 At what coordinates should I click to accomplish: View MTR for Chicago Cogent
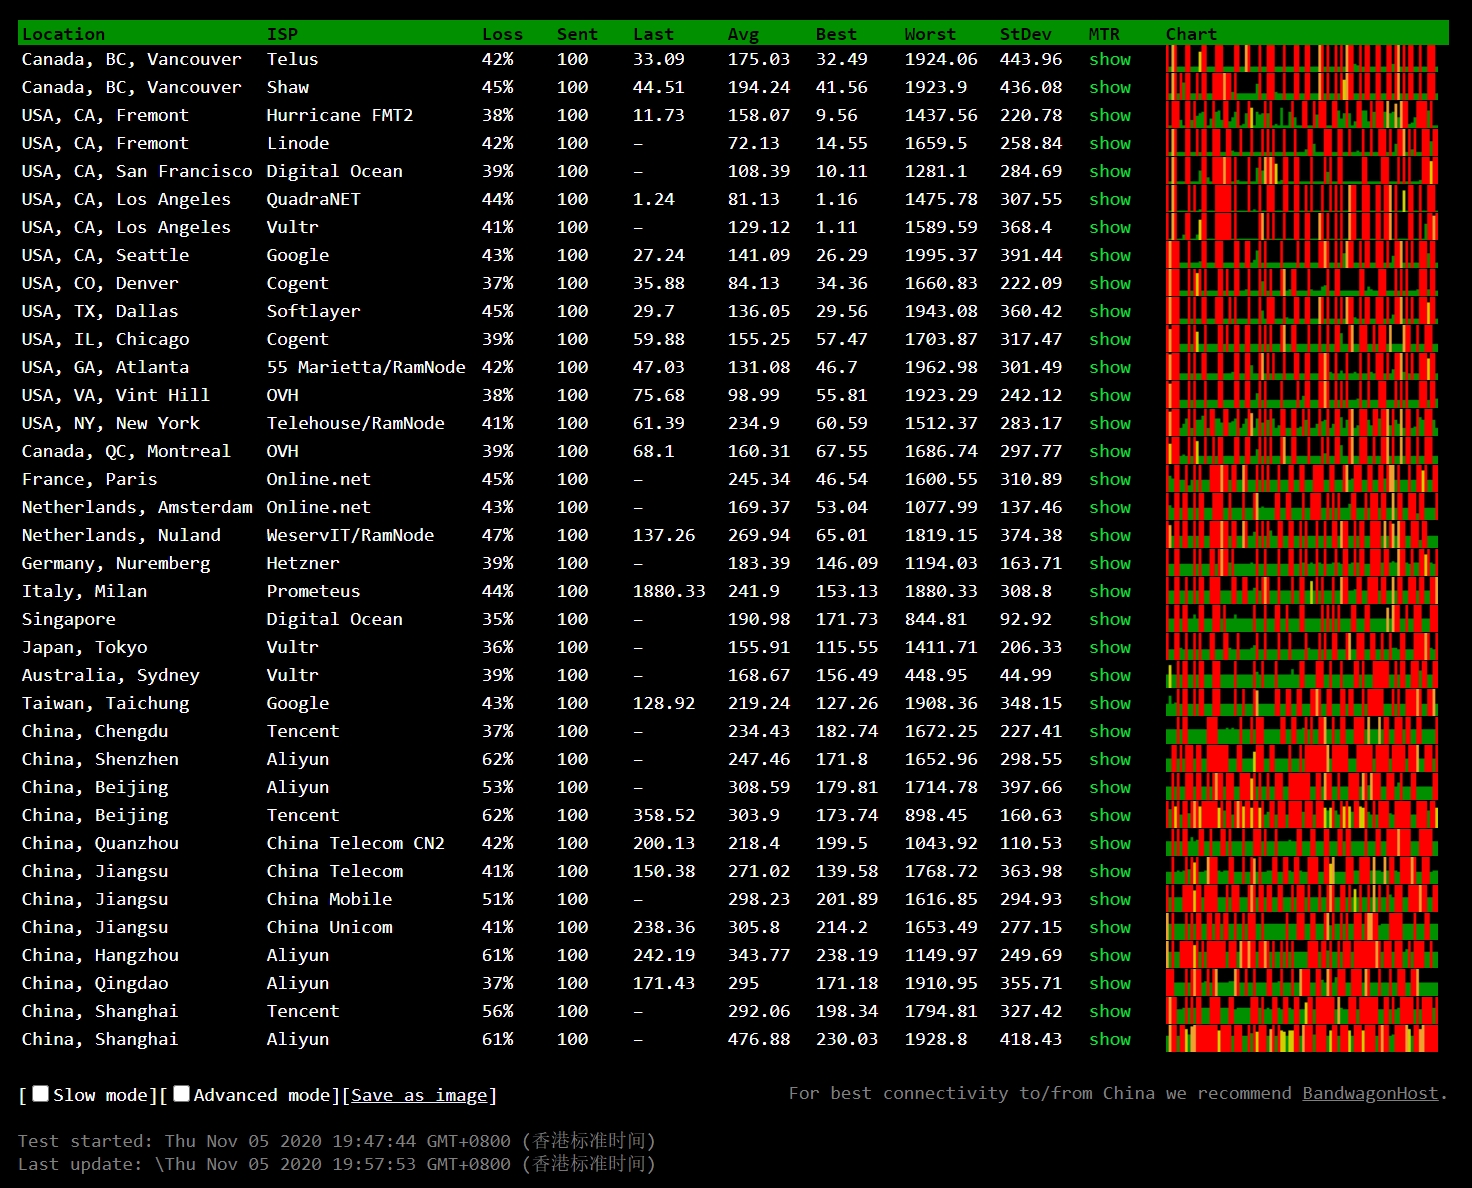click(1110, 339)
